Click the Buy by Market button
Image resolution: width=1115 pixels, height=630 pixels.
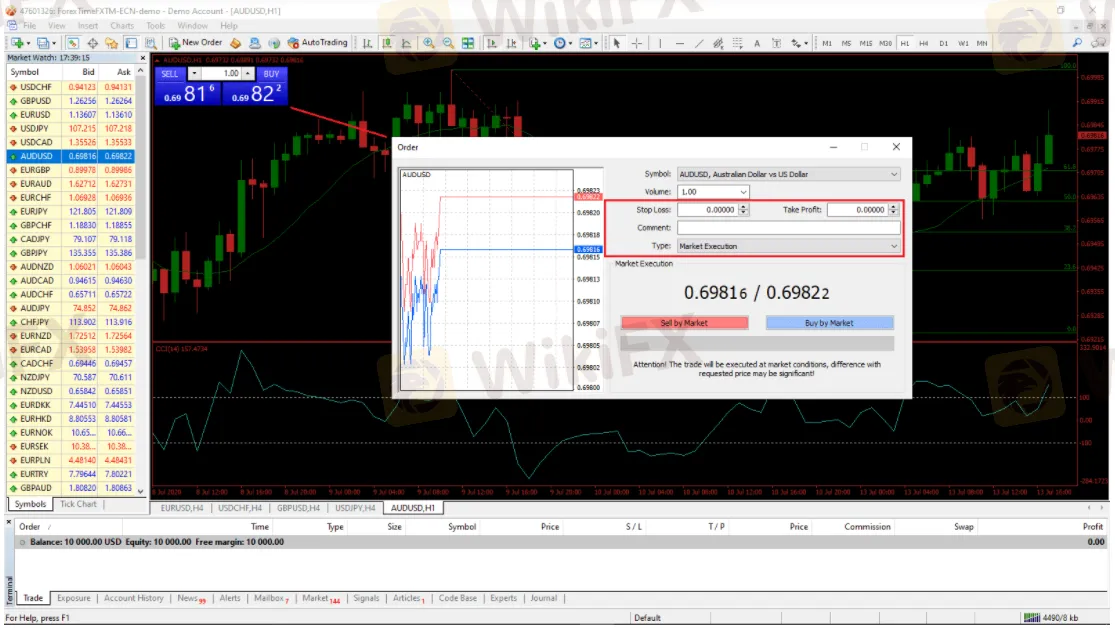[829, 323]
